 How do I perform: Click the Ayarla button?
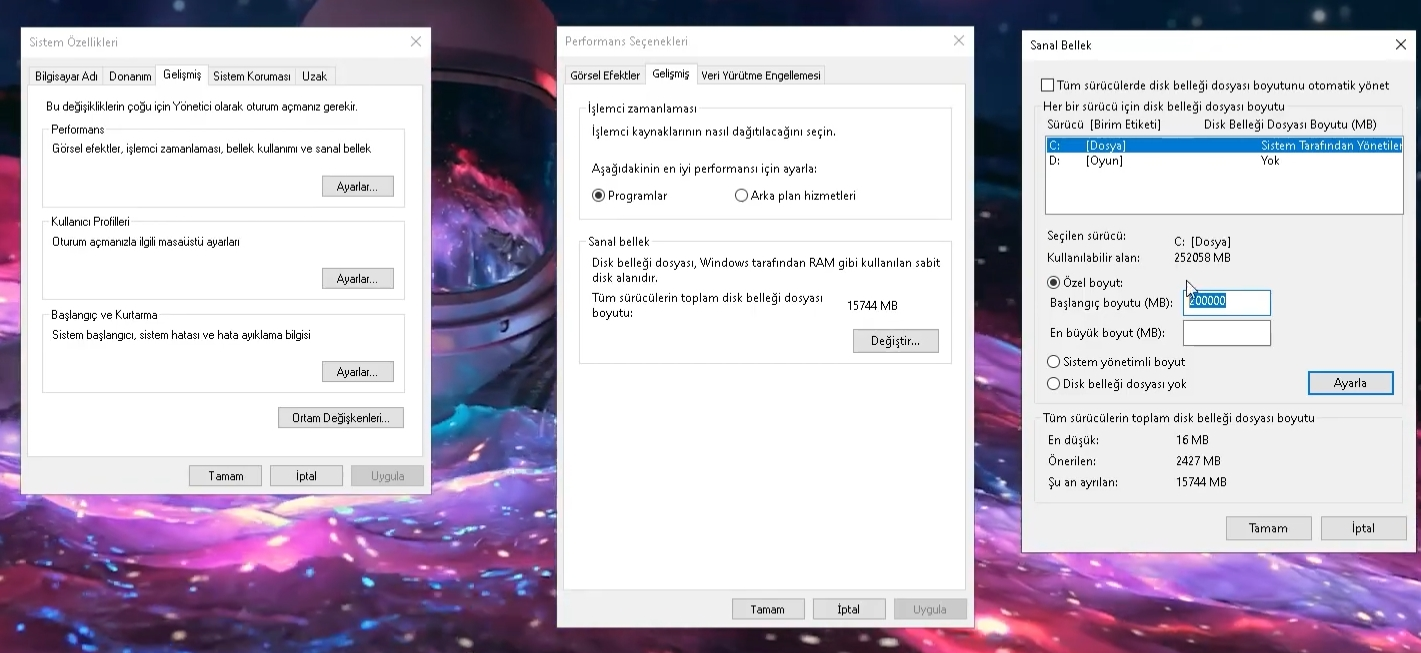(x=1350, y=383)
